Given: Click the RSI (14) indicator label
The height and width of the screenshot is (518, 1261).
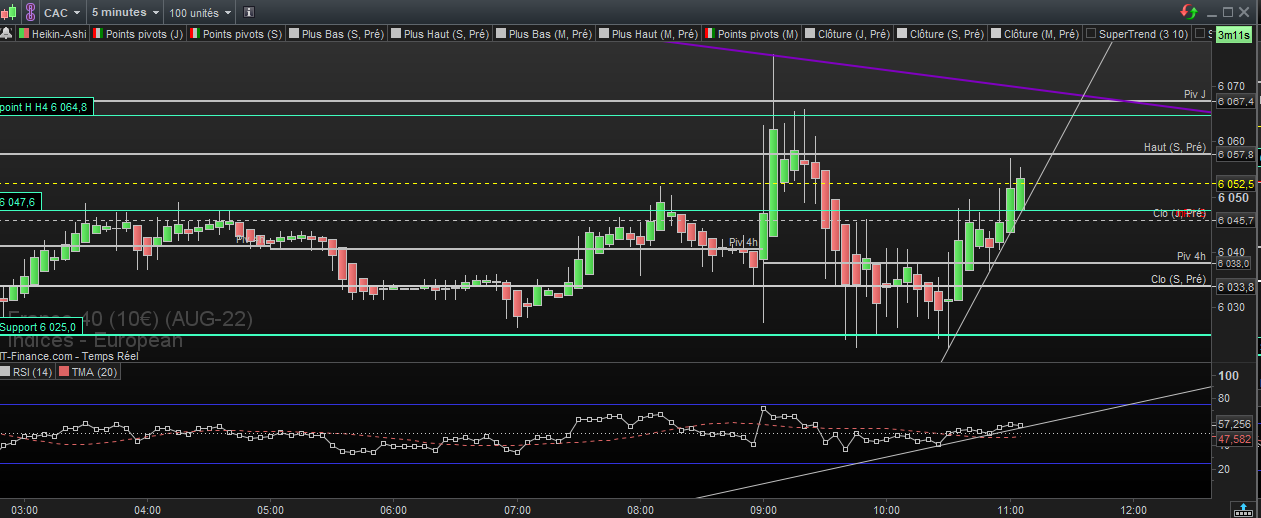Looking at the screenshot, I should click(x=33, y=372).
